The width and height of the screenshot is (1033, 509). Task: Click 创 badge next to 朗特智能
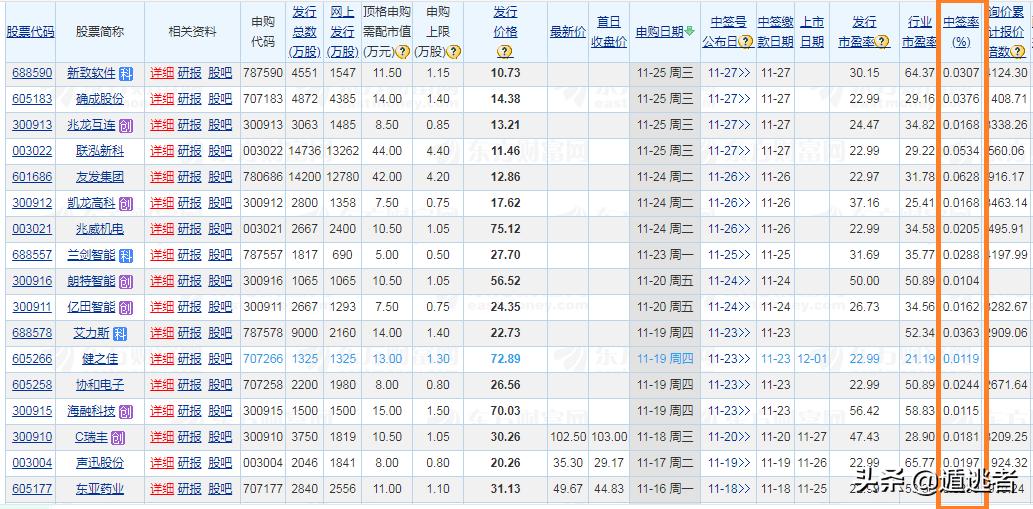point(126,282)
